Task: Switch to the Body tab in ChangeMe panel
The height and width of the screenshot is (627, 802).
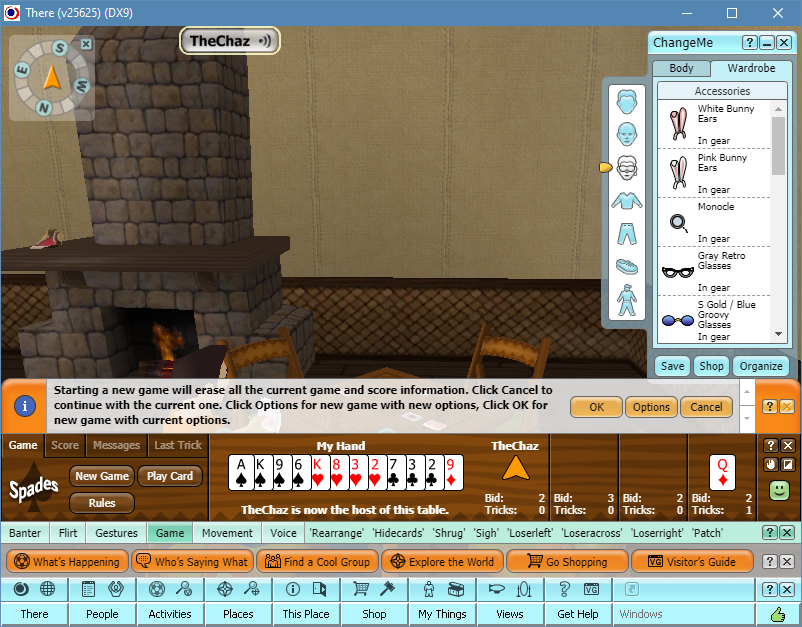Action: (x=681, y=68)
